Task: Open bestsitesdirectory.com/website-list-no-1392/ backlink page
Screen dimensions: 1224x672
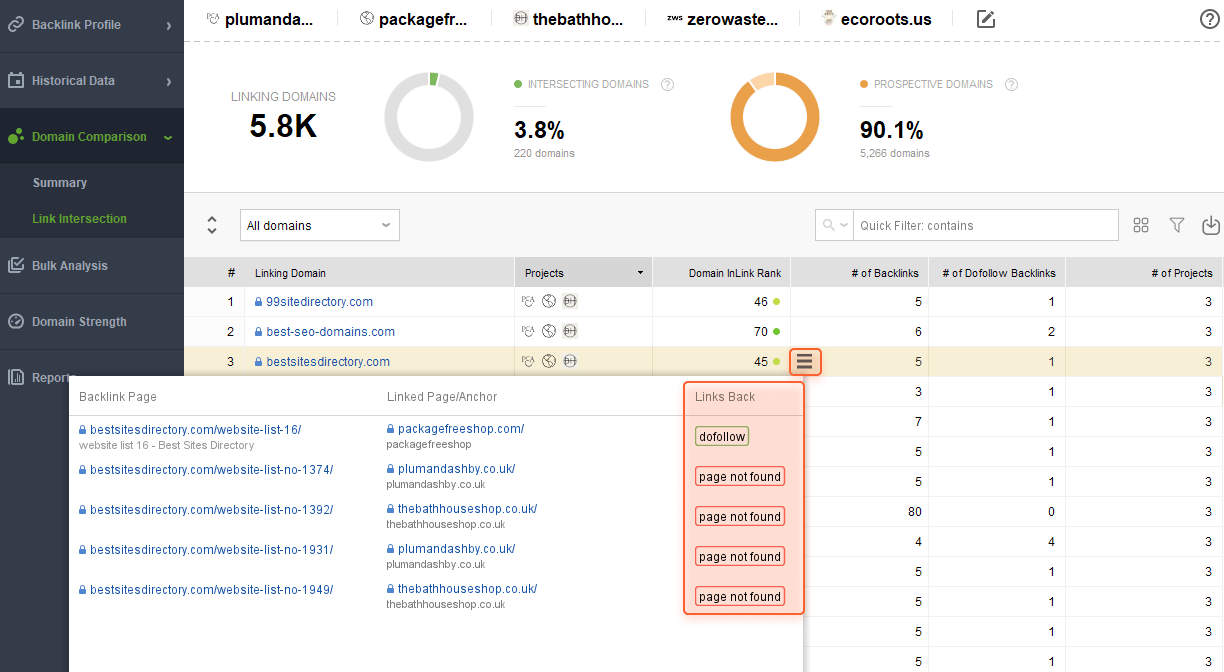Action: 211,510
